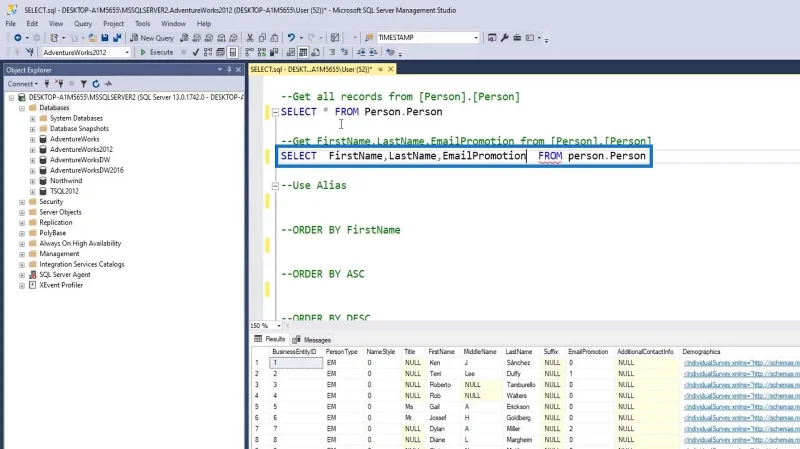Switch to the Results tab
This screenshot has height=449, width=800.
click(270, 339)
